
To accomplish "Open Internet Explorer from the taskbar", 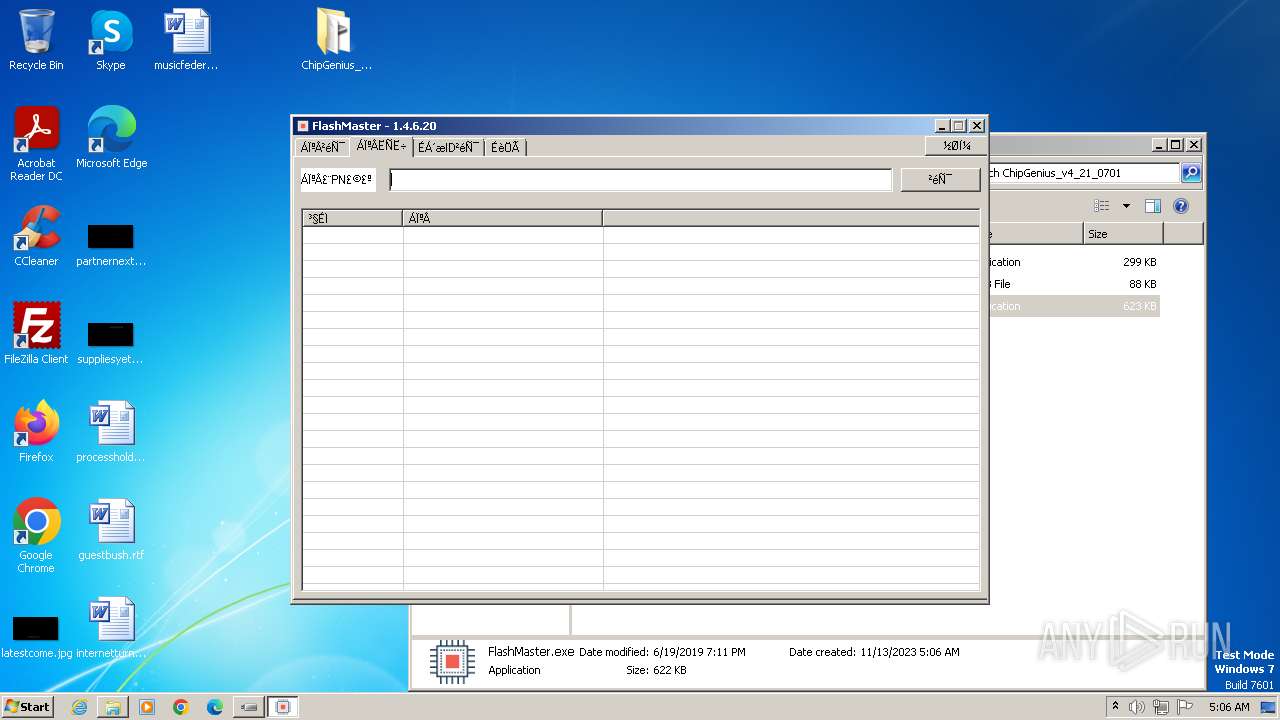I will tap(79, 707).
